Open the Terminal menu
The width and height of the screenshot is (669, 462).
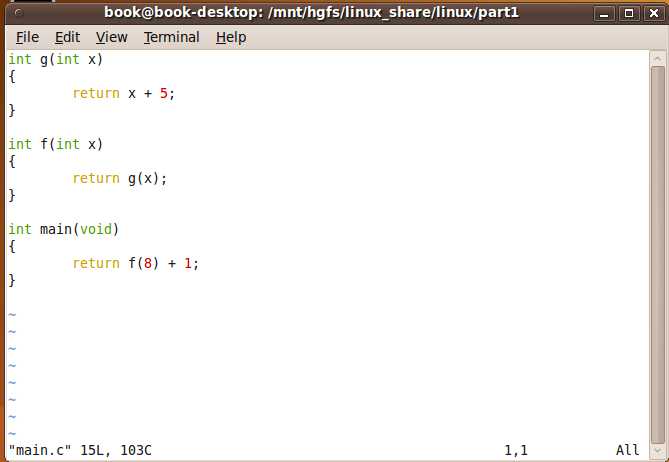click(x=172, y=38)
